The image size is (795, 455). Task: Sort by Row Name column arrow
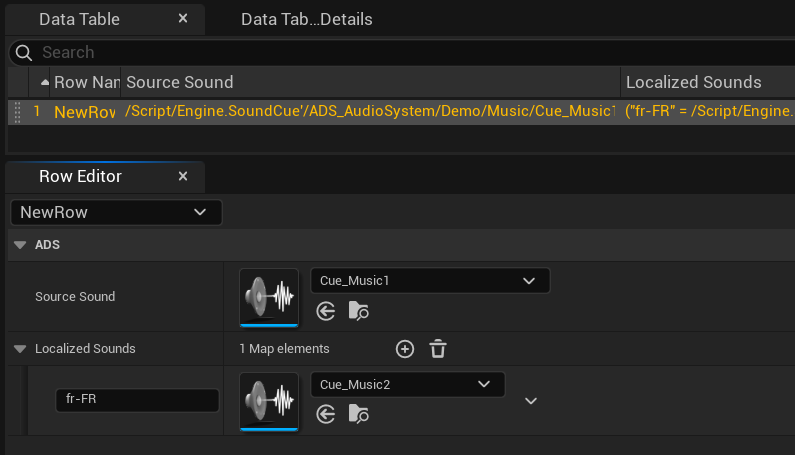point(45,82)
